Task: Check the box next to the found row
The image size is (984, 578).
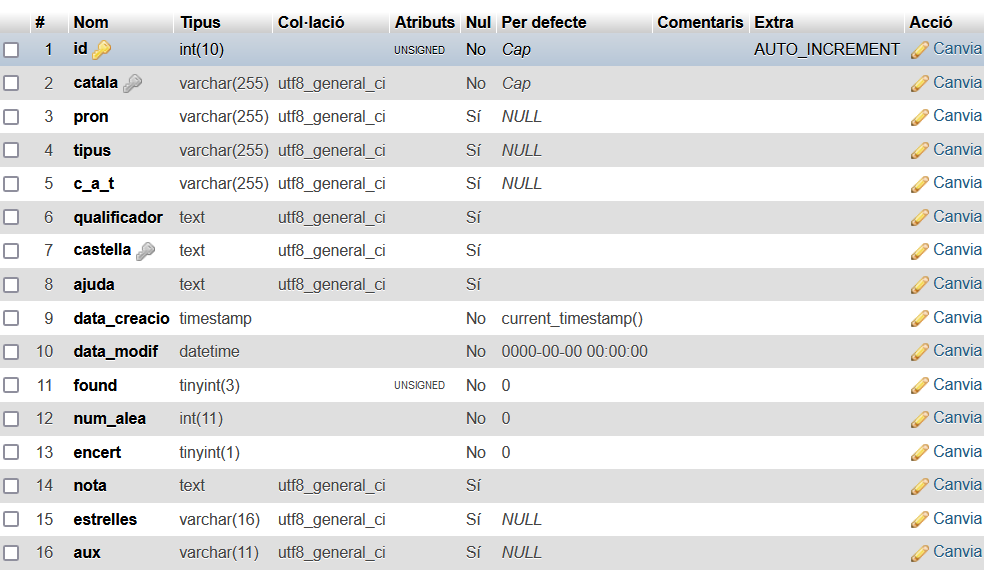Action: [x=11, y=385]
